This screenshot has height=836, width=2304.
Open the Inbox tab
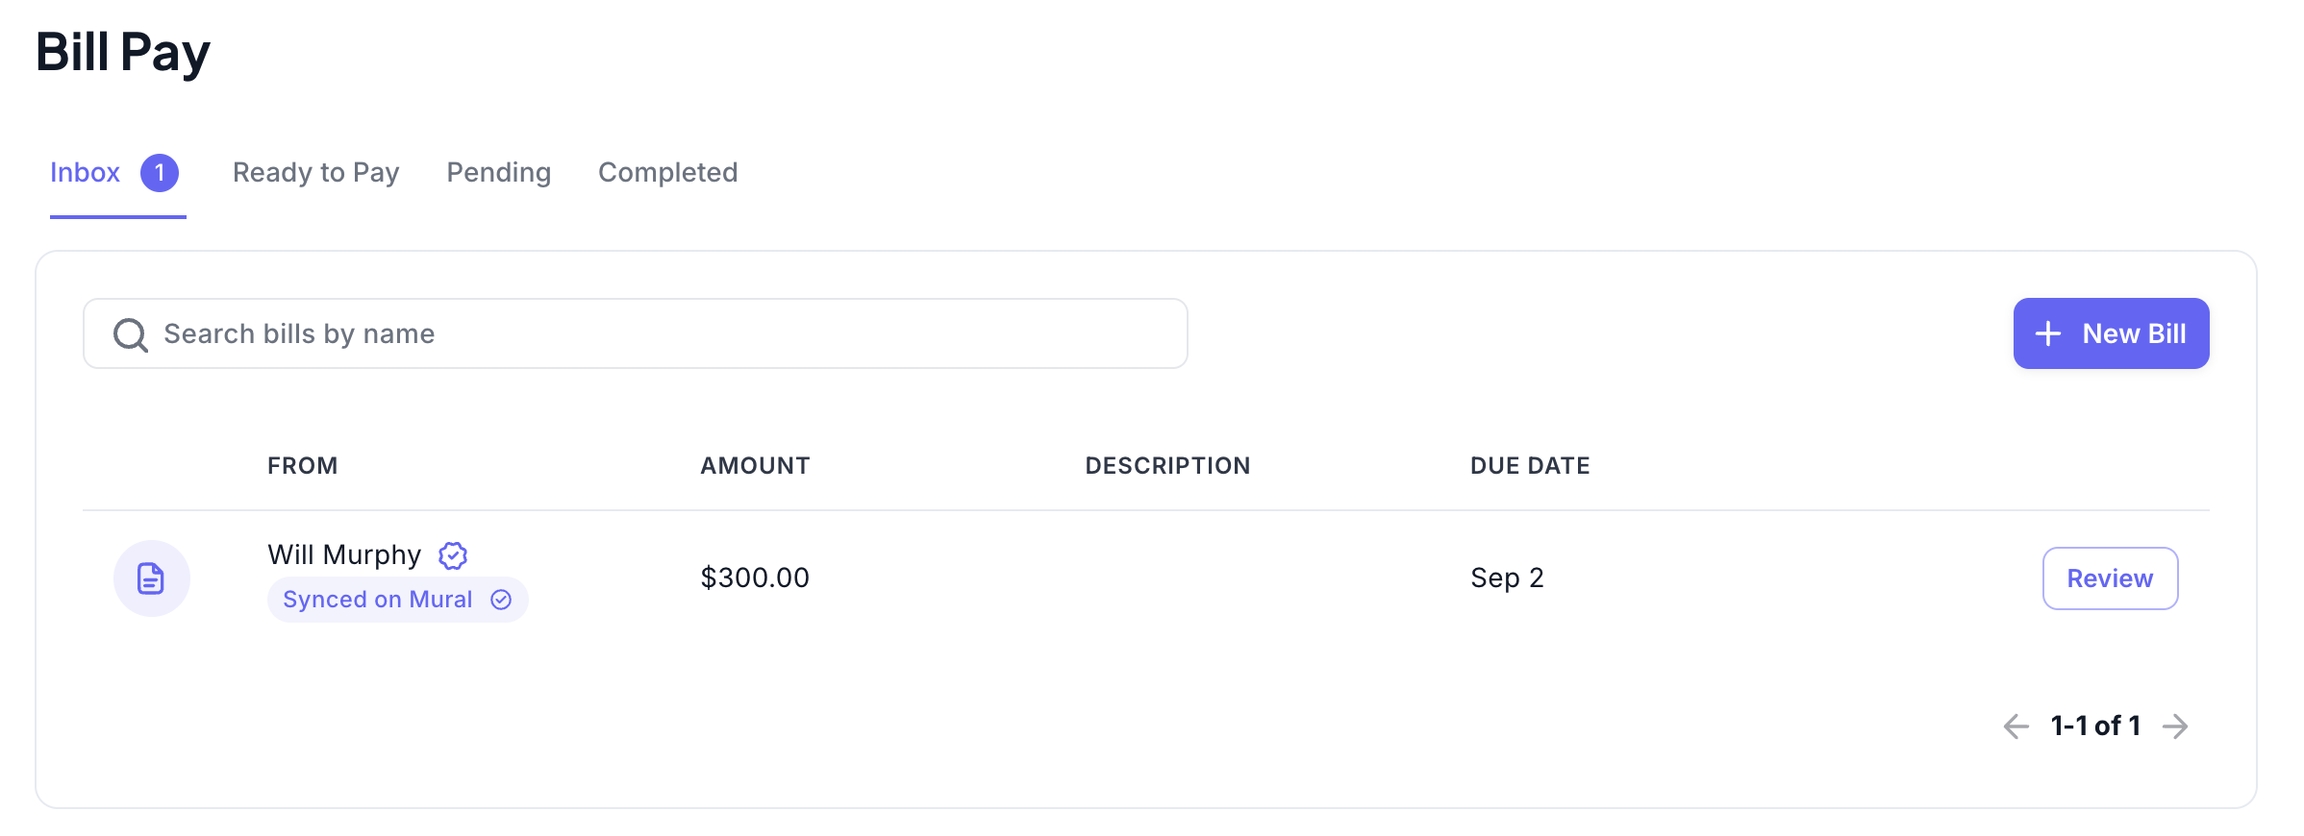point(85,173)
